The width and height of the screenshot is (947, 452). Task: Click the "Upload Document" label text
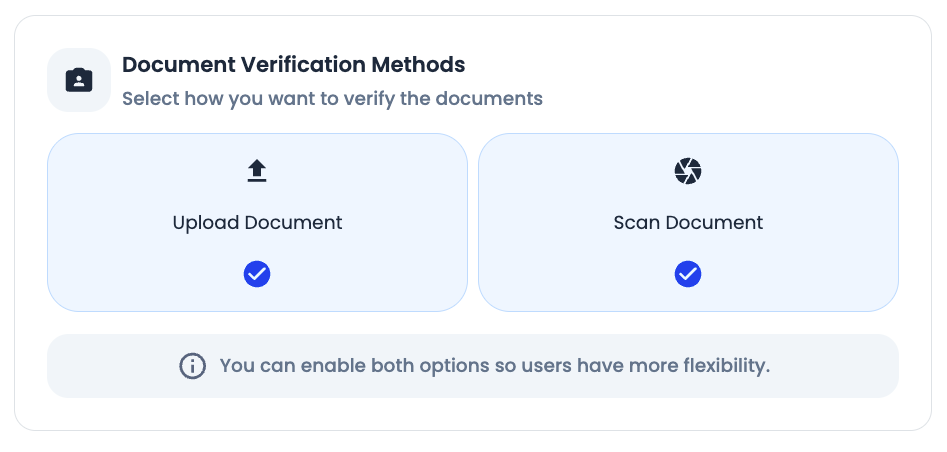257,222
